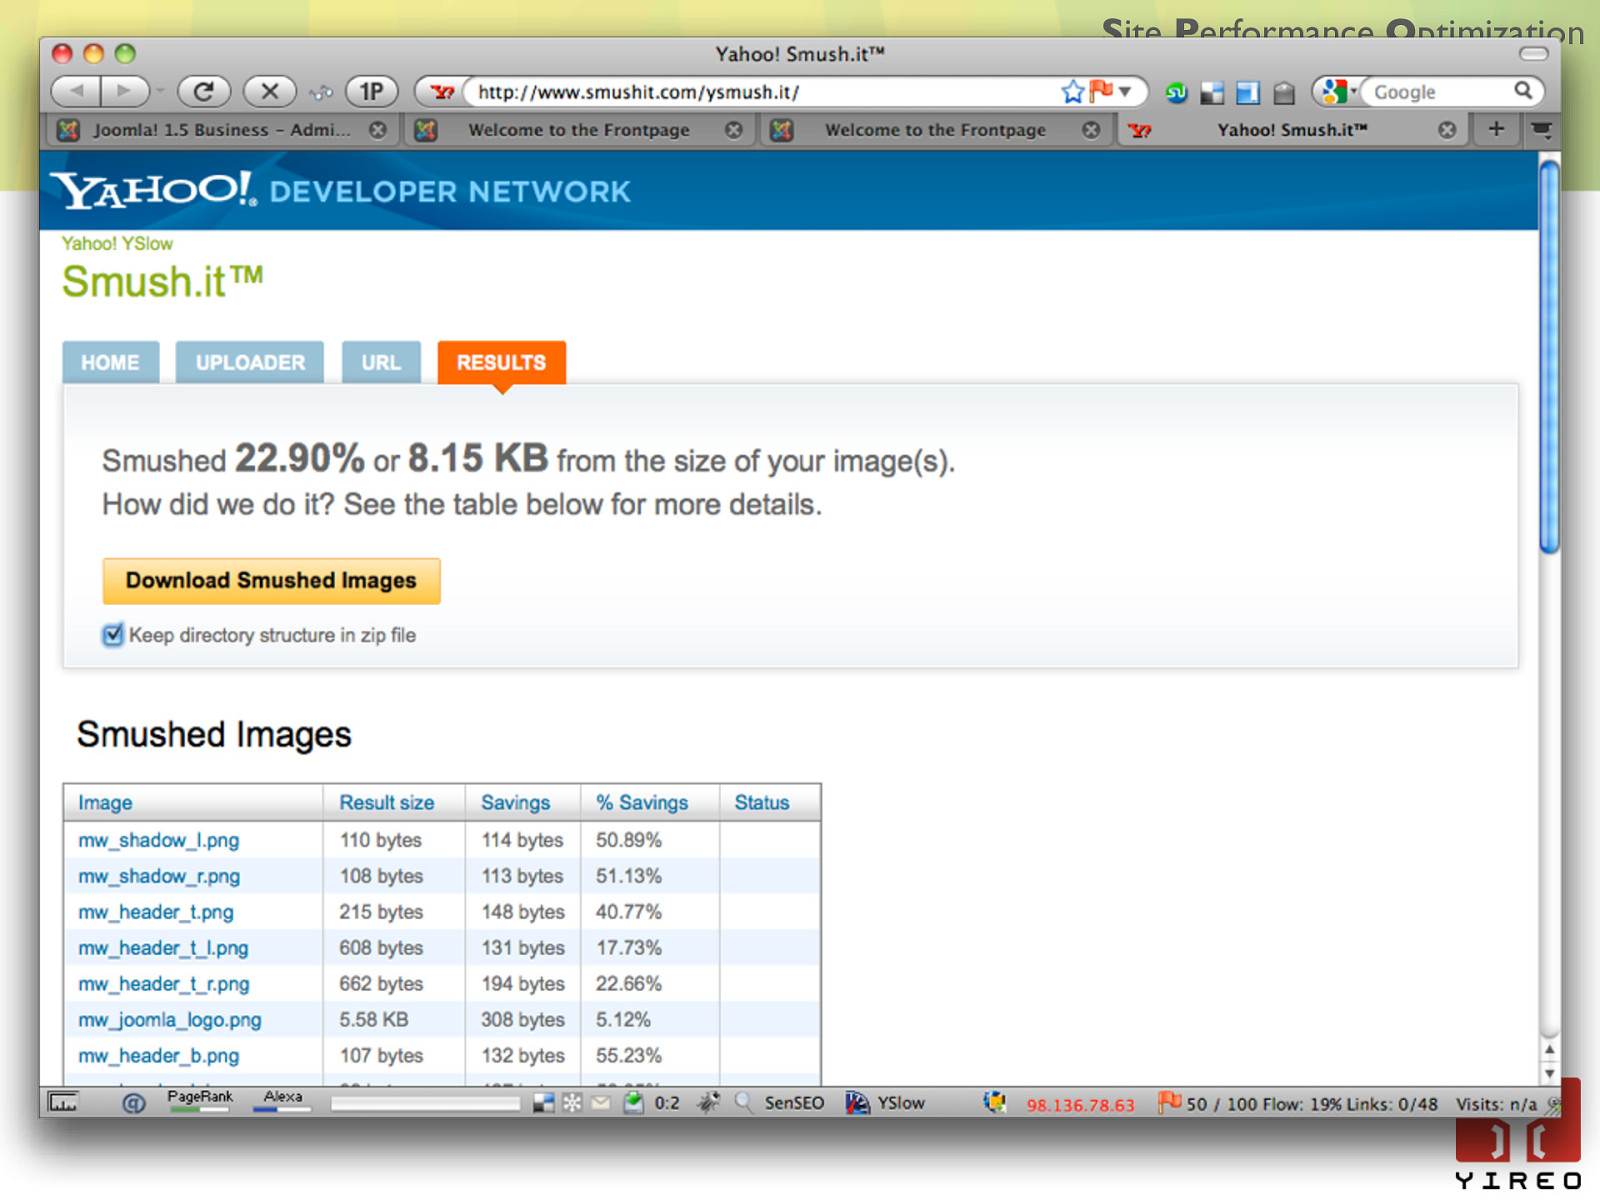Sort table by Image column header
Viewport: 1600px width, 1200px height.
click(105, 803)
